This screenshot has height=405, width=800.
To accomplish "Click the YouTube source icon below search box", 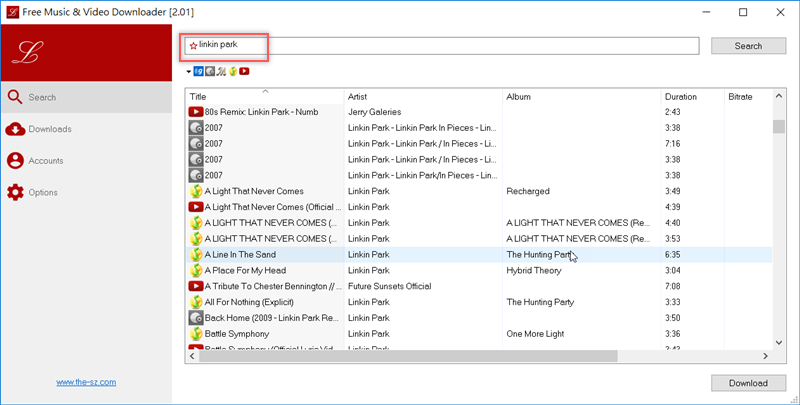I will (x=244, y=72).
